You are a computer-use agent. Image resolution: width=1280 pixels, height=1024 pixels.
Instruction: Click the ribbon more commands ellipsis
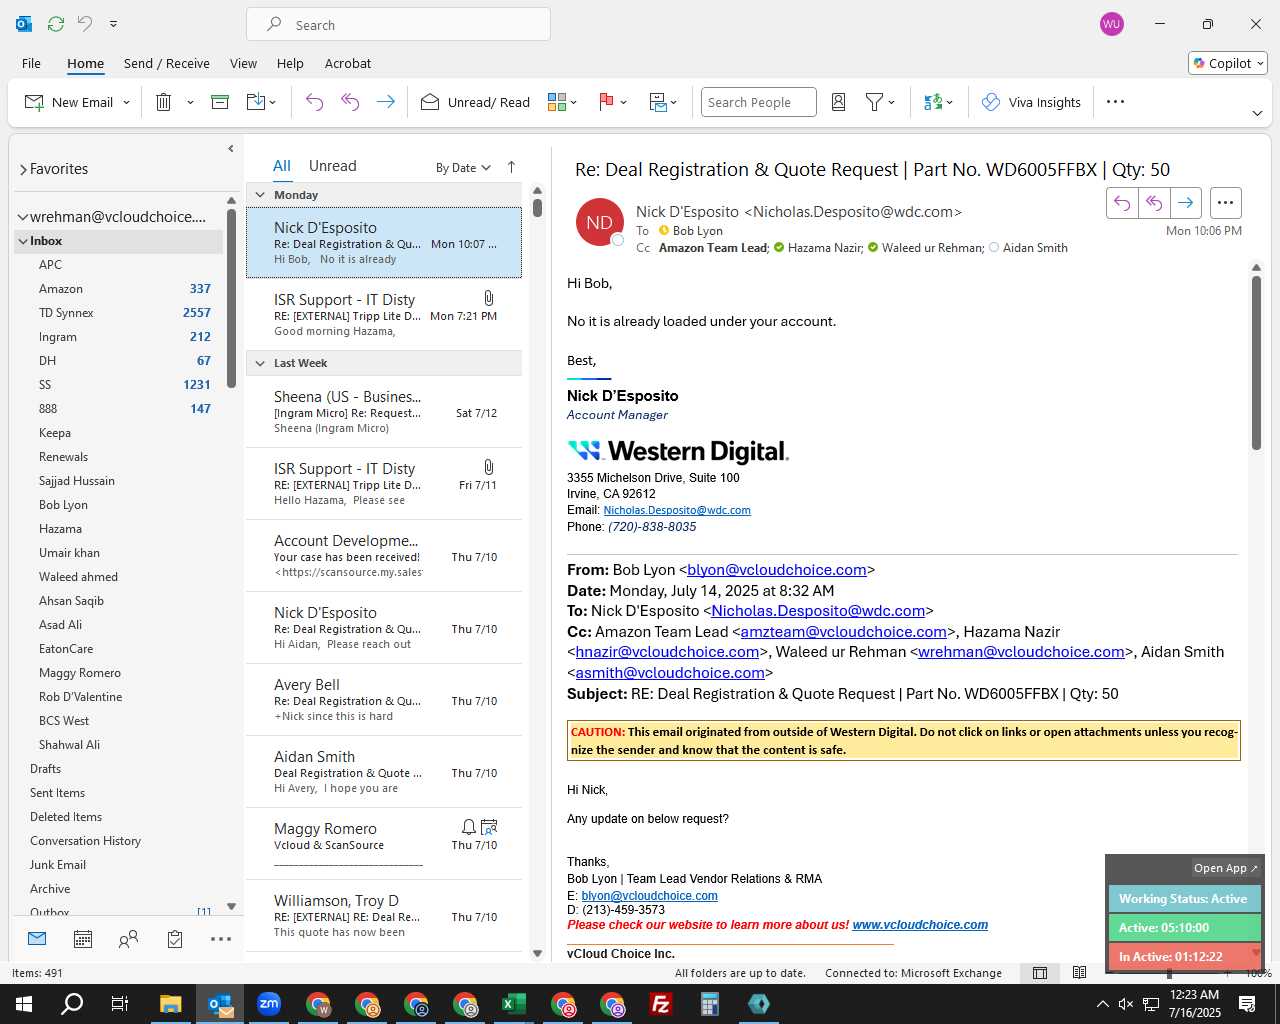1116,102
